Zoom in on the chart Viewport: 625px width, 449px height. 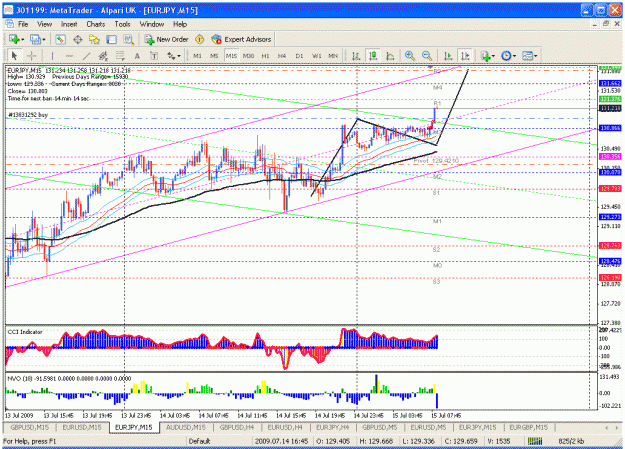coord(410,56)
